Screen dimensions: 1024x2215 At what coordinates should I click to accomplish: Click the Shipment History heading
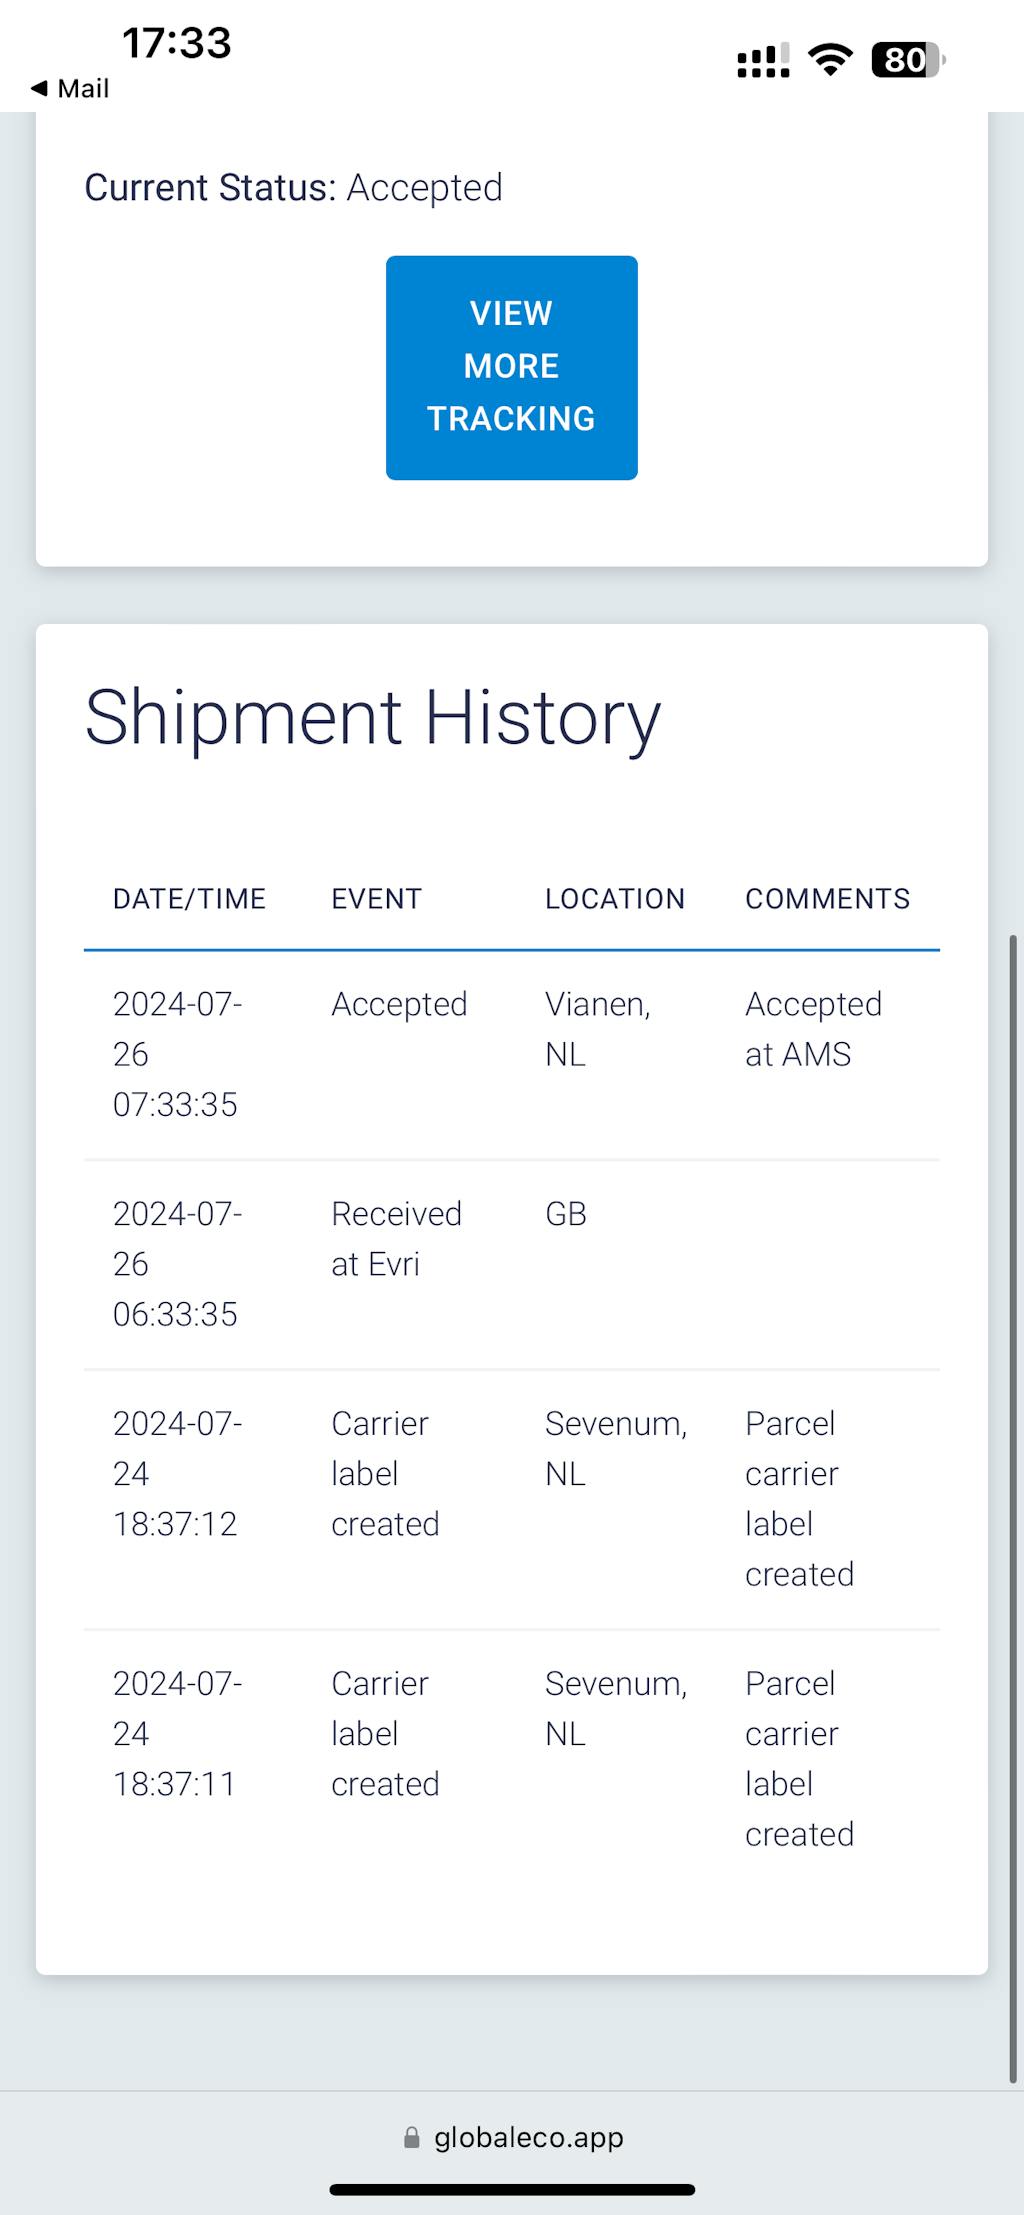pyautogui.click(x=372, y=718)
